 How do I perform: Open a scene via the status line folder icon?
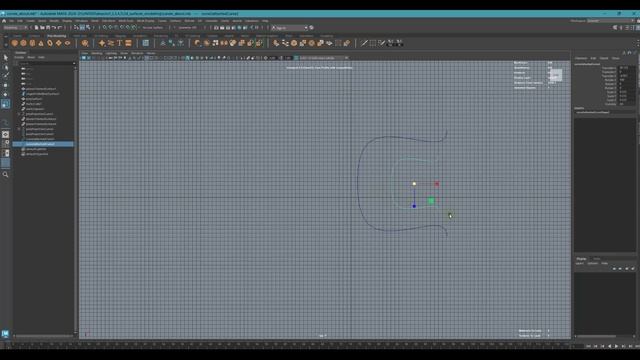pos(42,27)
